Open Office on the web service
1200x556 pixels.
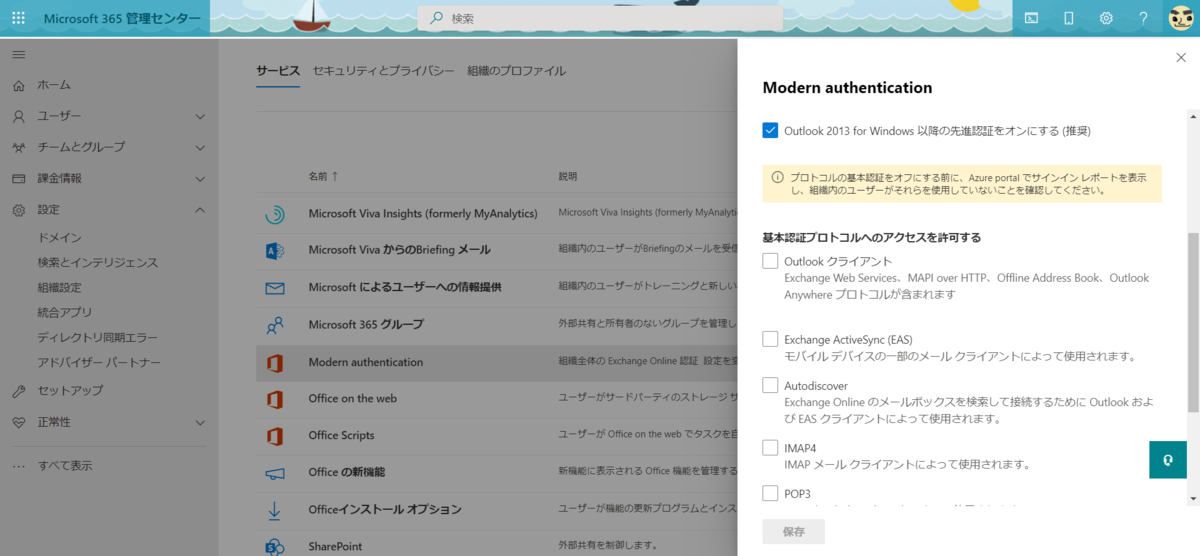point(353,399)
